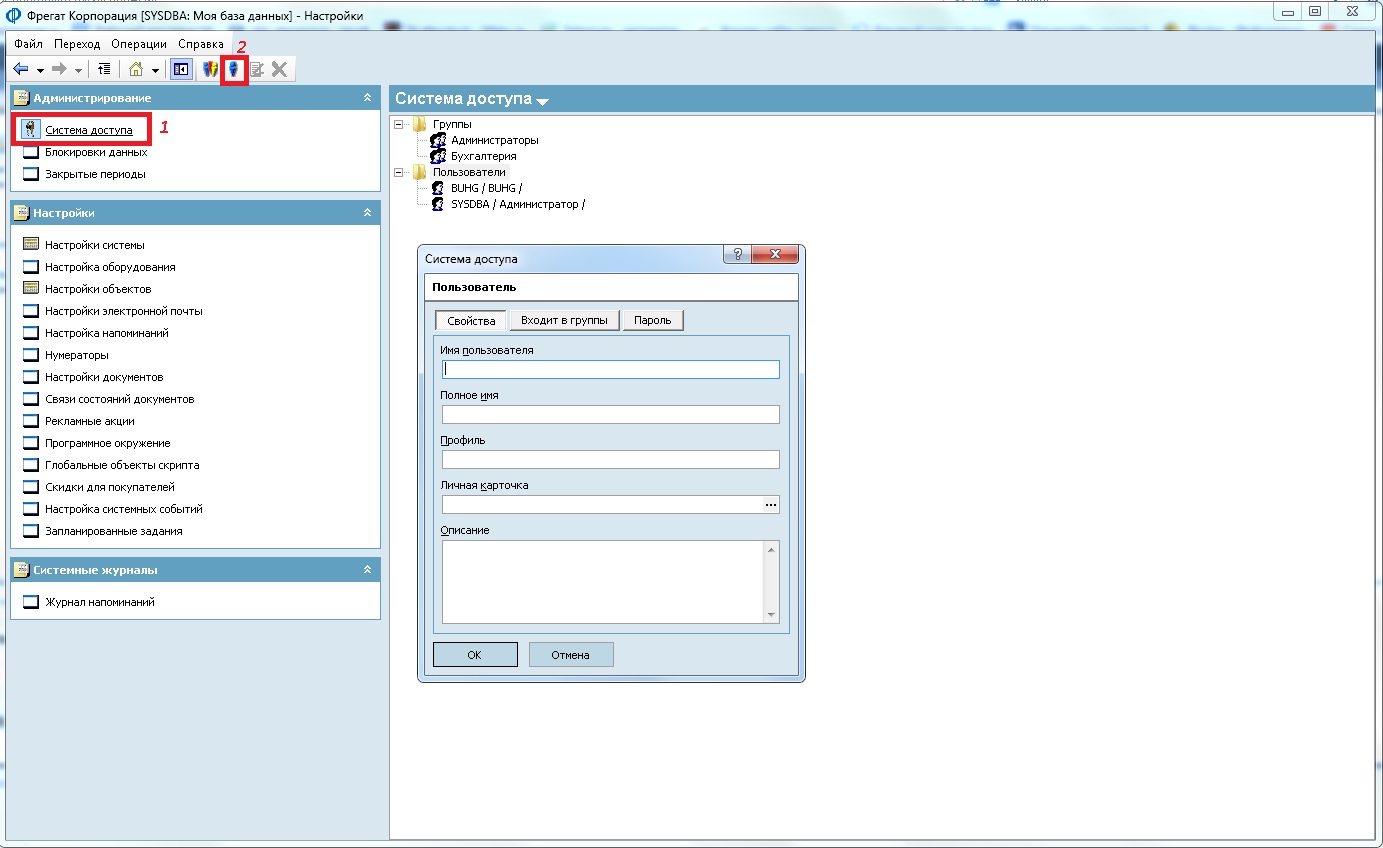Select the Свойства tab

(x=472, y=320)
